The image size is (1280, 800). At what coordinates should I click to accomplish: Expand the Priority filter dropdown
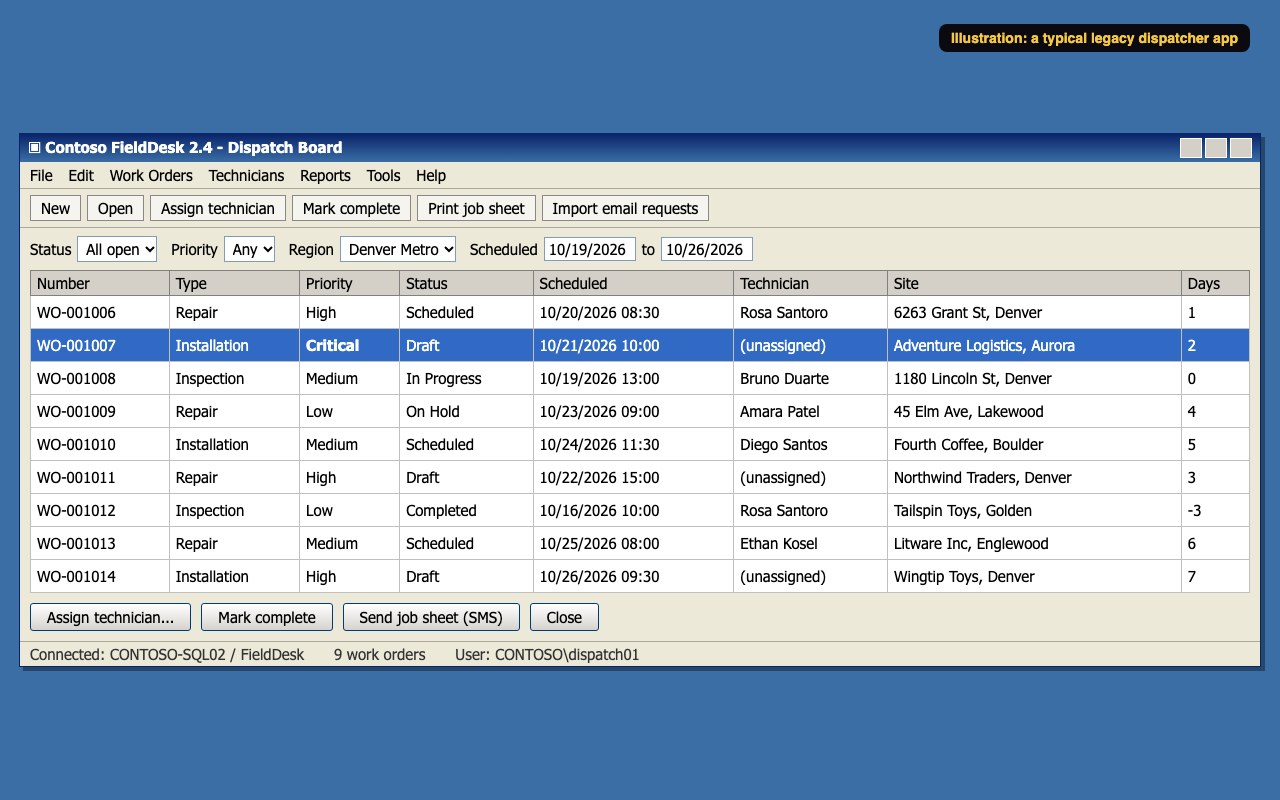(249, 249)
